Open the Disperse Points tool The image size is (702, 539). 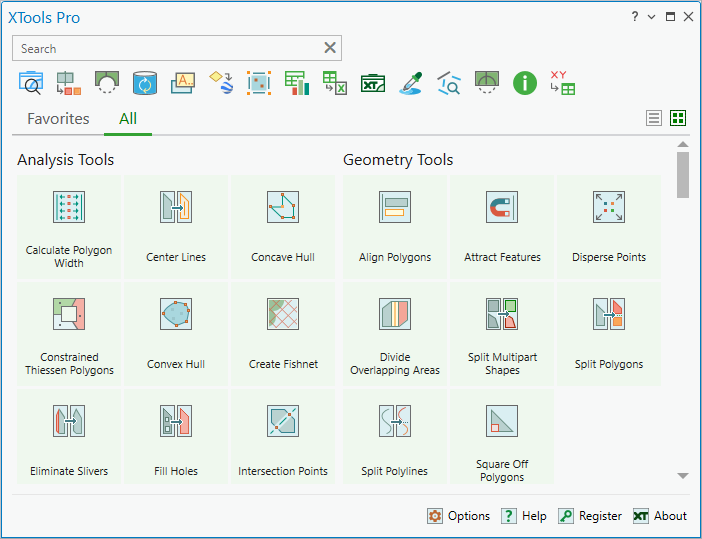[x=609, y=227]
